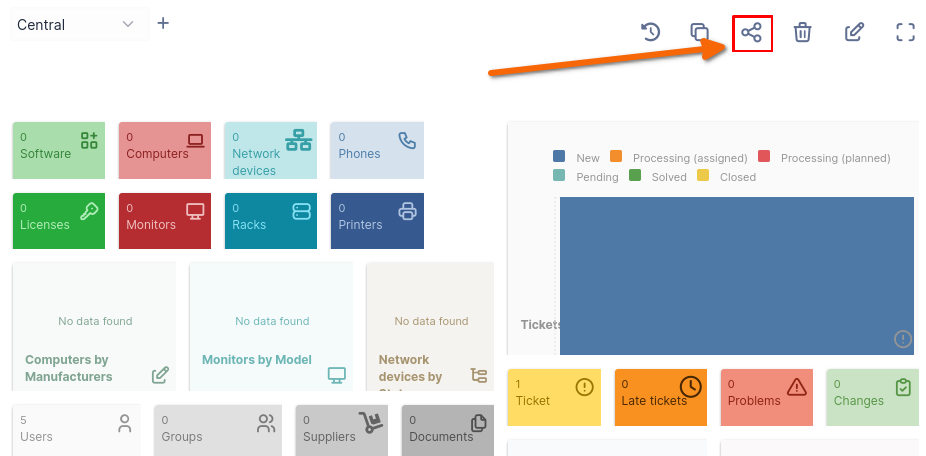Open the Licenses card
The width and height of the screenshot is (926, 456).
(x=60, y=221)
